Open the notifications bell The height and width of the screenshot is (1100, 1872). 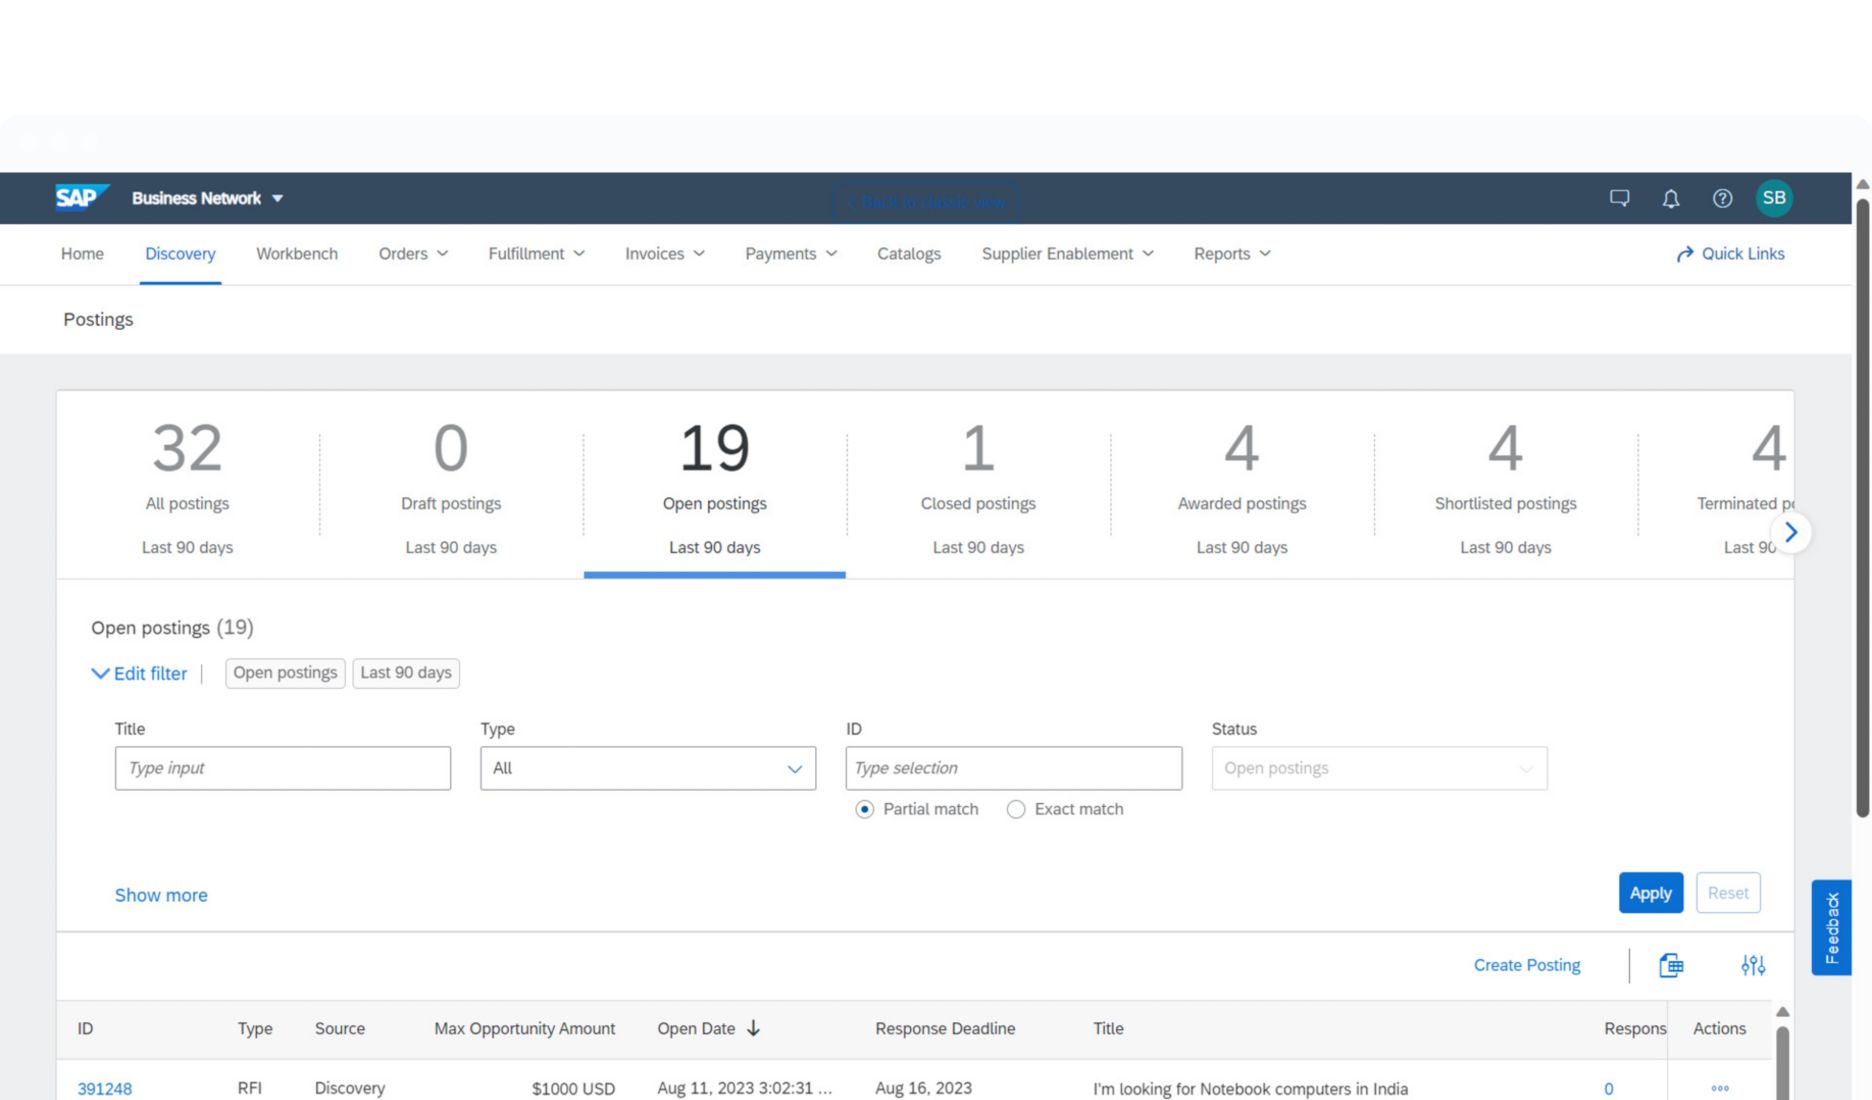(x=1670, y=198)
